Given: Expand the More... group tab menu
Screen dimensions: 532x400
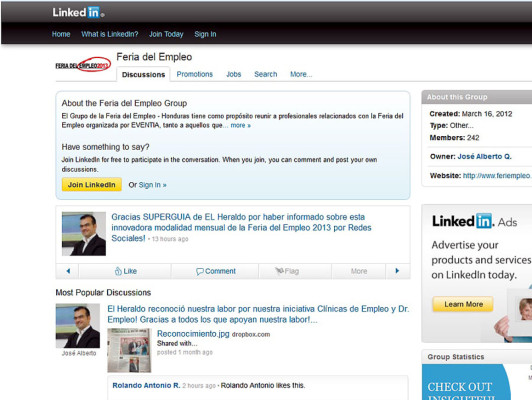Looking at the screenshot, I should tap(301, 74).
